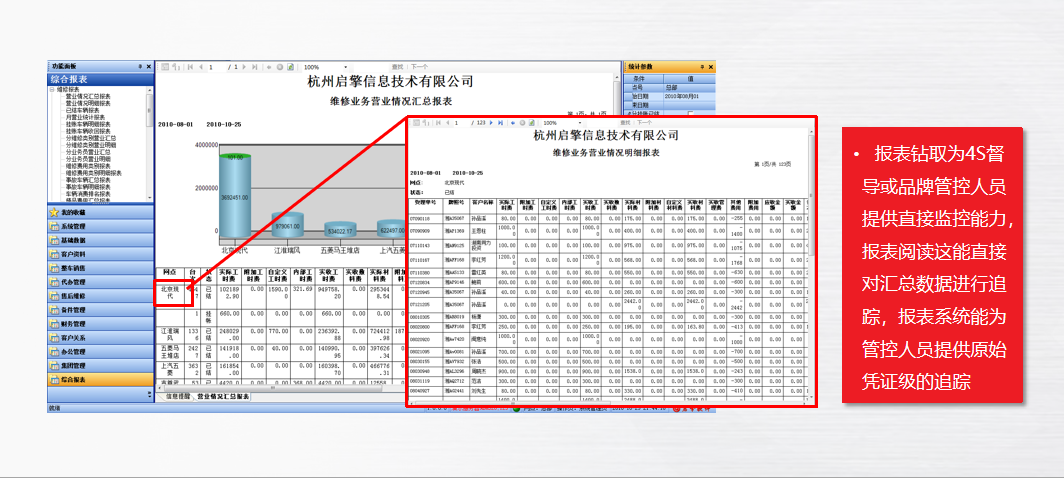The image size is (1064, 478).
Task: Click first page icon in summary report toolbar
Action: (x=189, y=67)
